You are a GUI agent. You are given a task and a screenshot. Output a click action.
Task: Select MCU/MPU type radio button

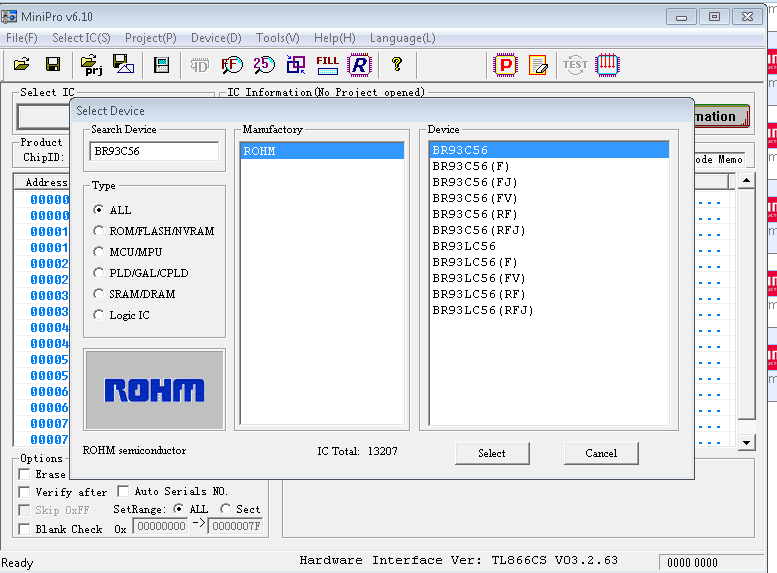pos(99,252)
